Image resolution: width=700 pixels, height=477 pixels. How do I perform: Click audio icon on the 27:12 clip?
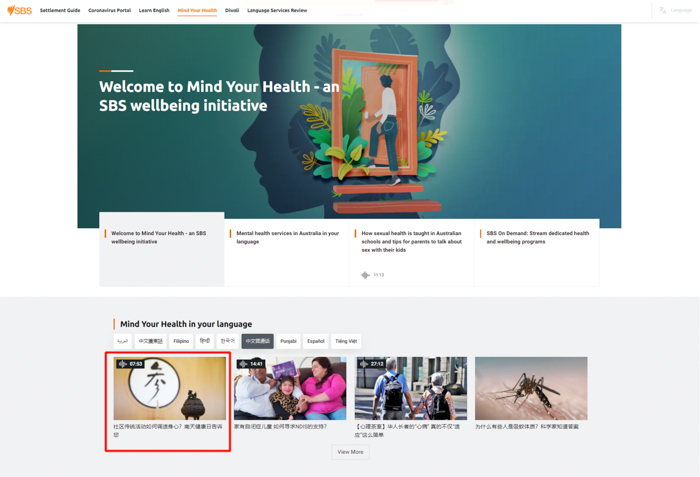point(364,364)
